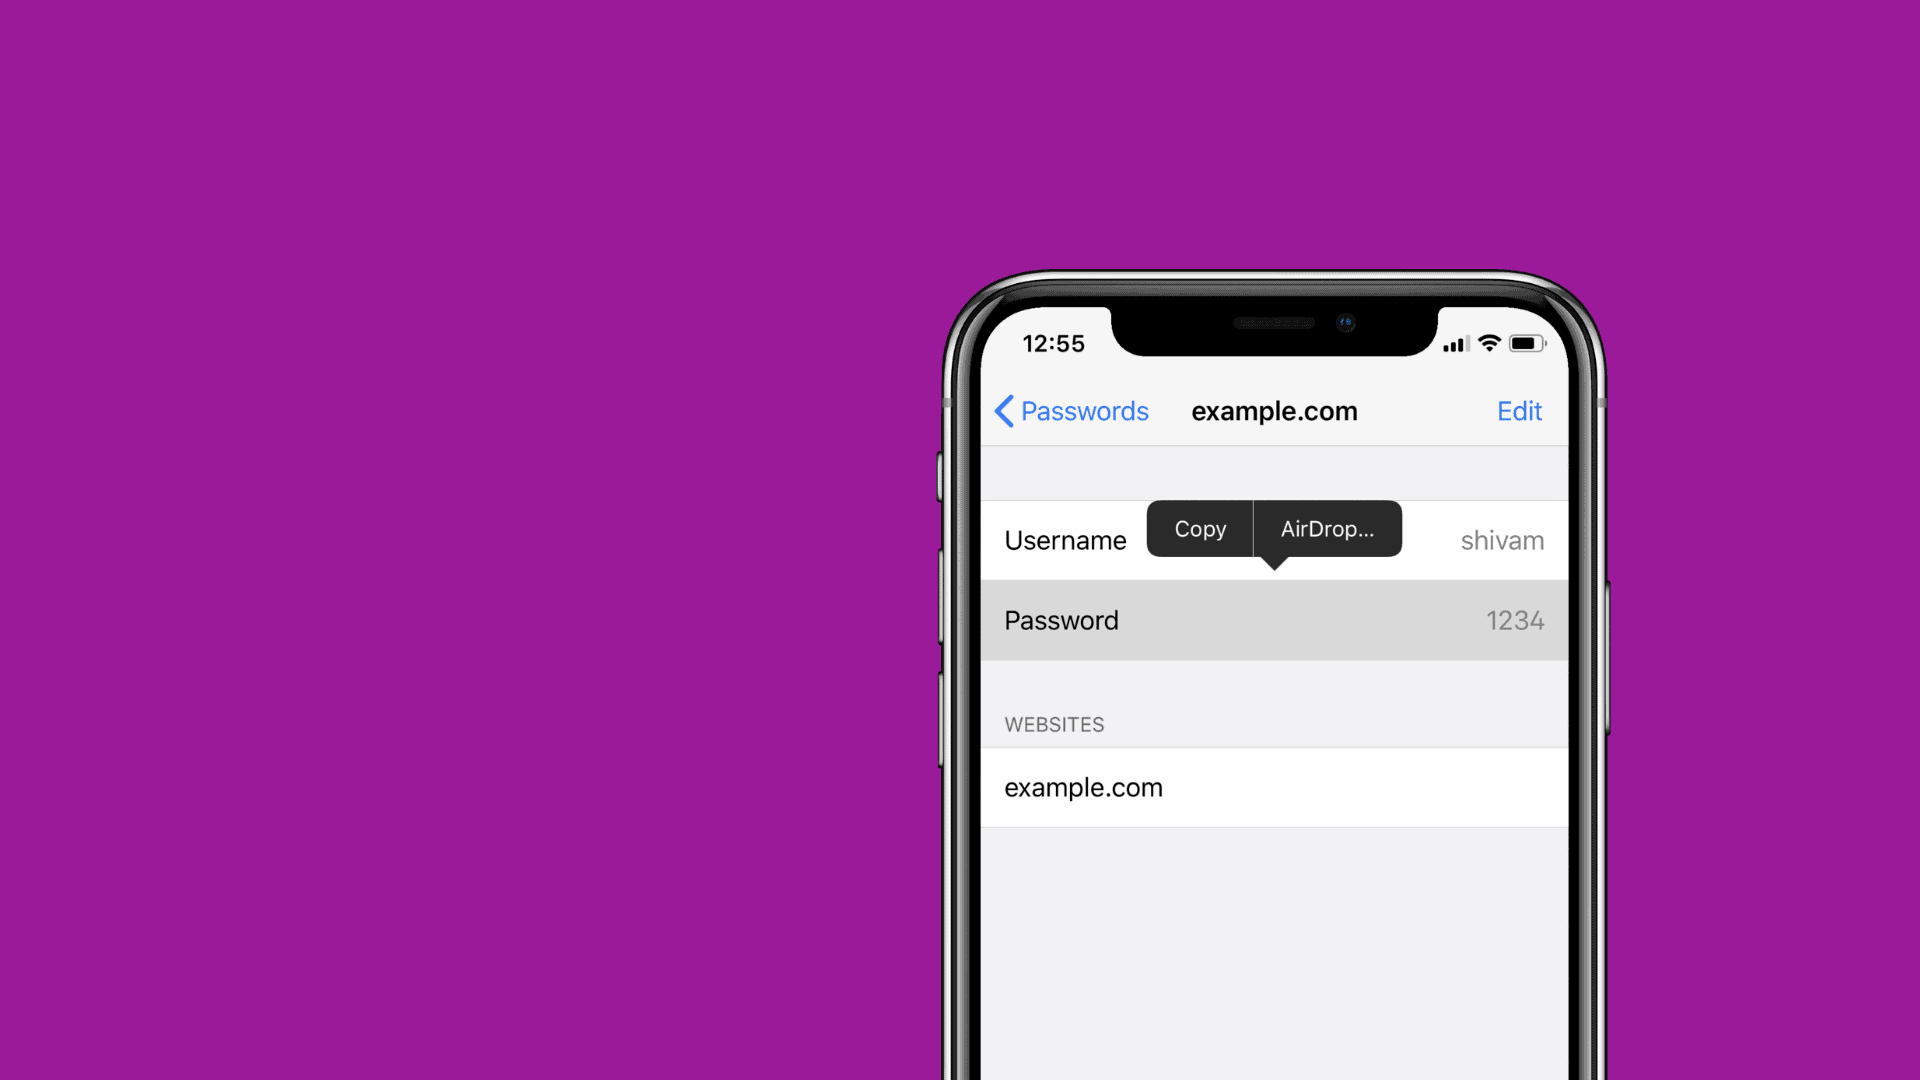Tap Passwords navigation back label
1920x1080 pixels.
(x=1071, y=409)
